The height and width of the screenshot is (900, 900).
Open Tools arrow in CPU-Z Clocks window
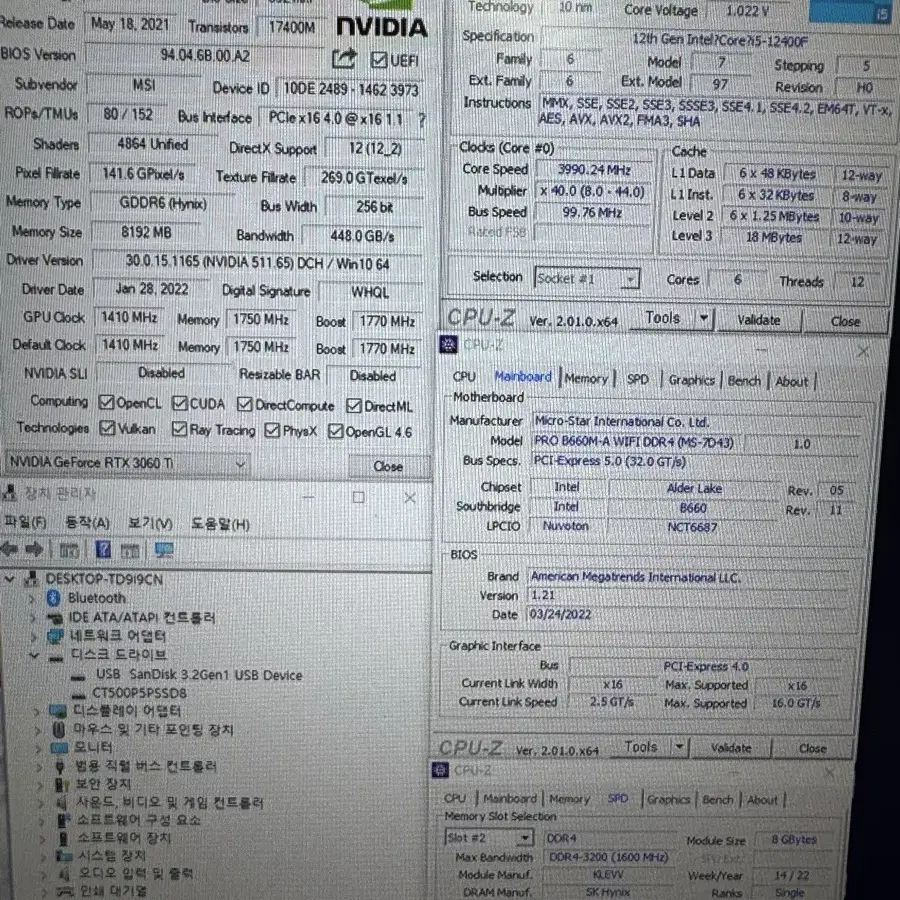point(704,318)
